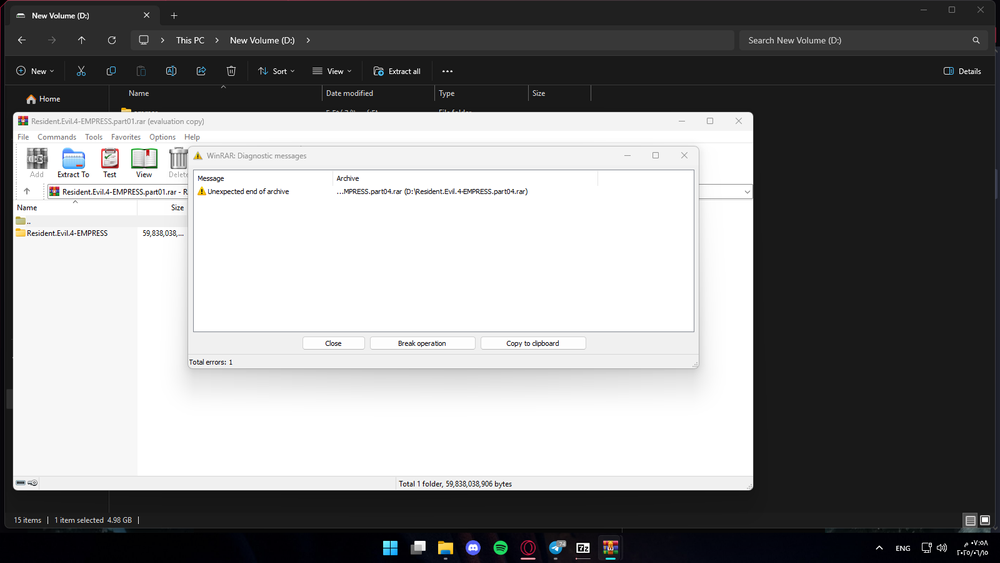
Task: Open the WinRAR File menu
Action: pos(23,137)
